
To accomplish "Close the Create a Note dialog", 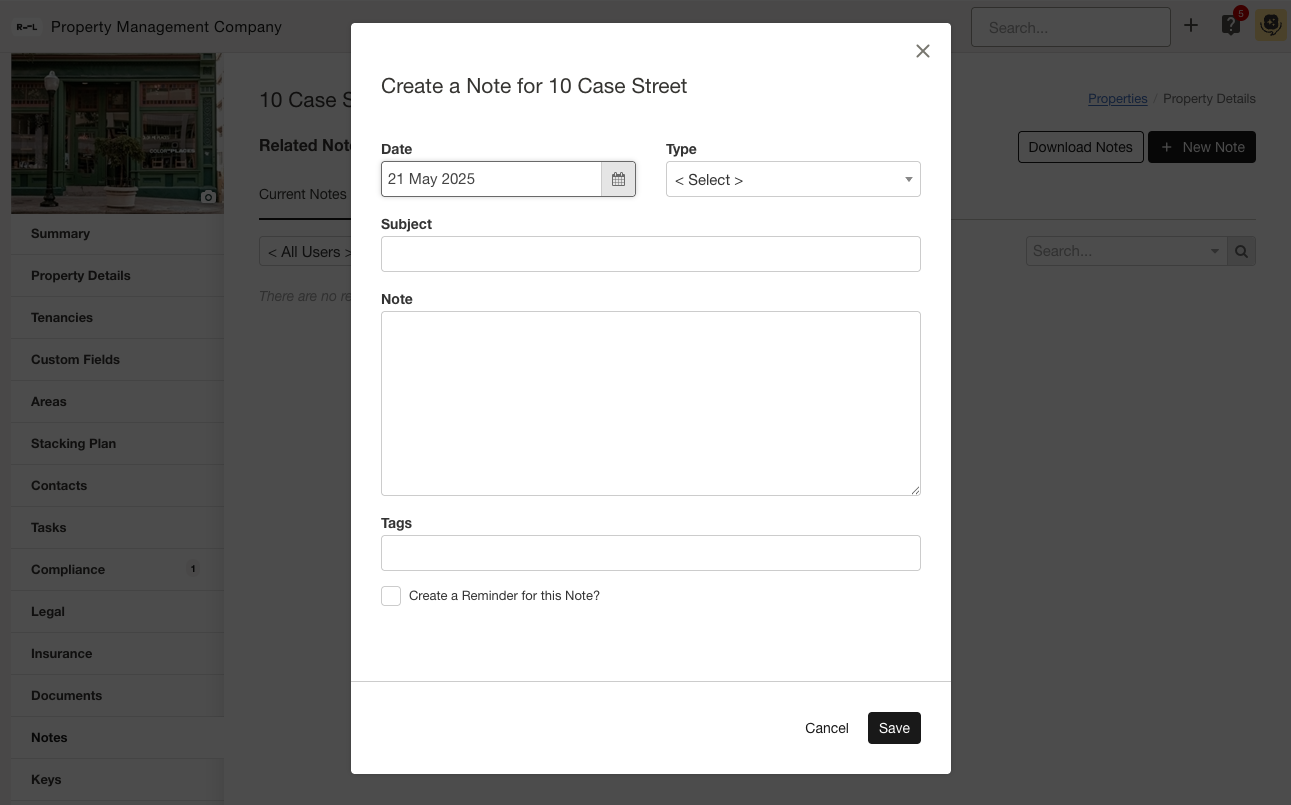I will pos(922,51).
